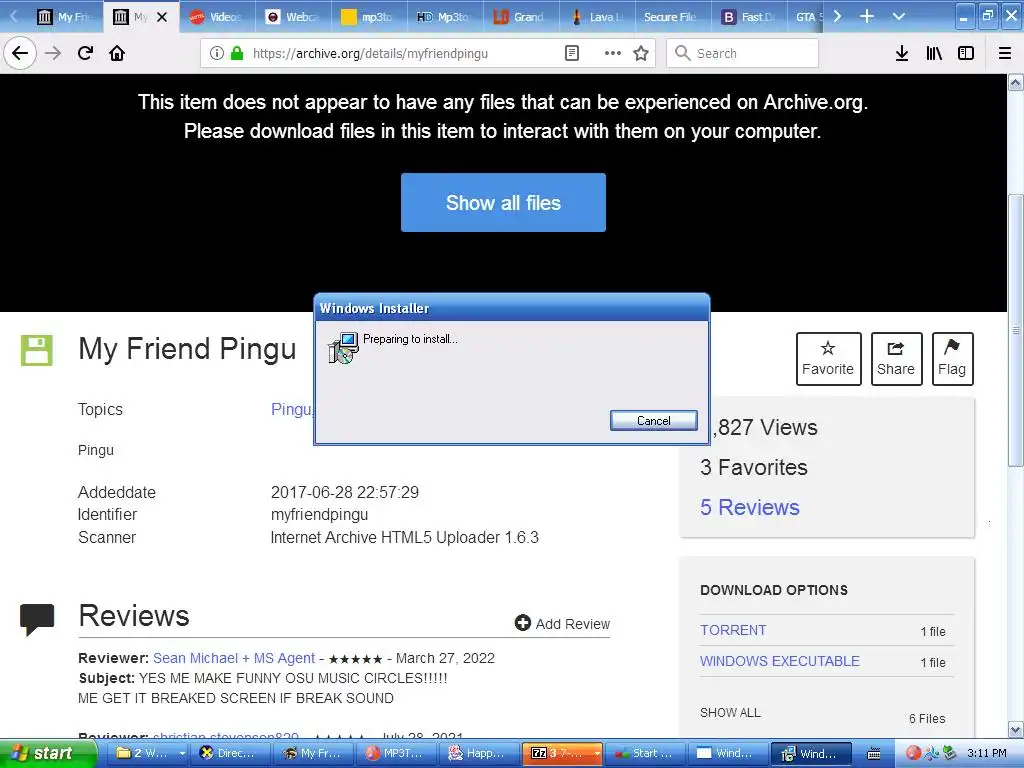Viewport: 1024px width, 768px height.
Task: Toggle reader view in address bar
Action: pos(571,53)
